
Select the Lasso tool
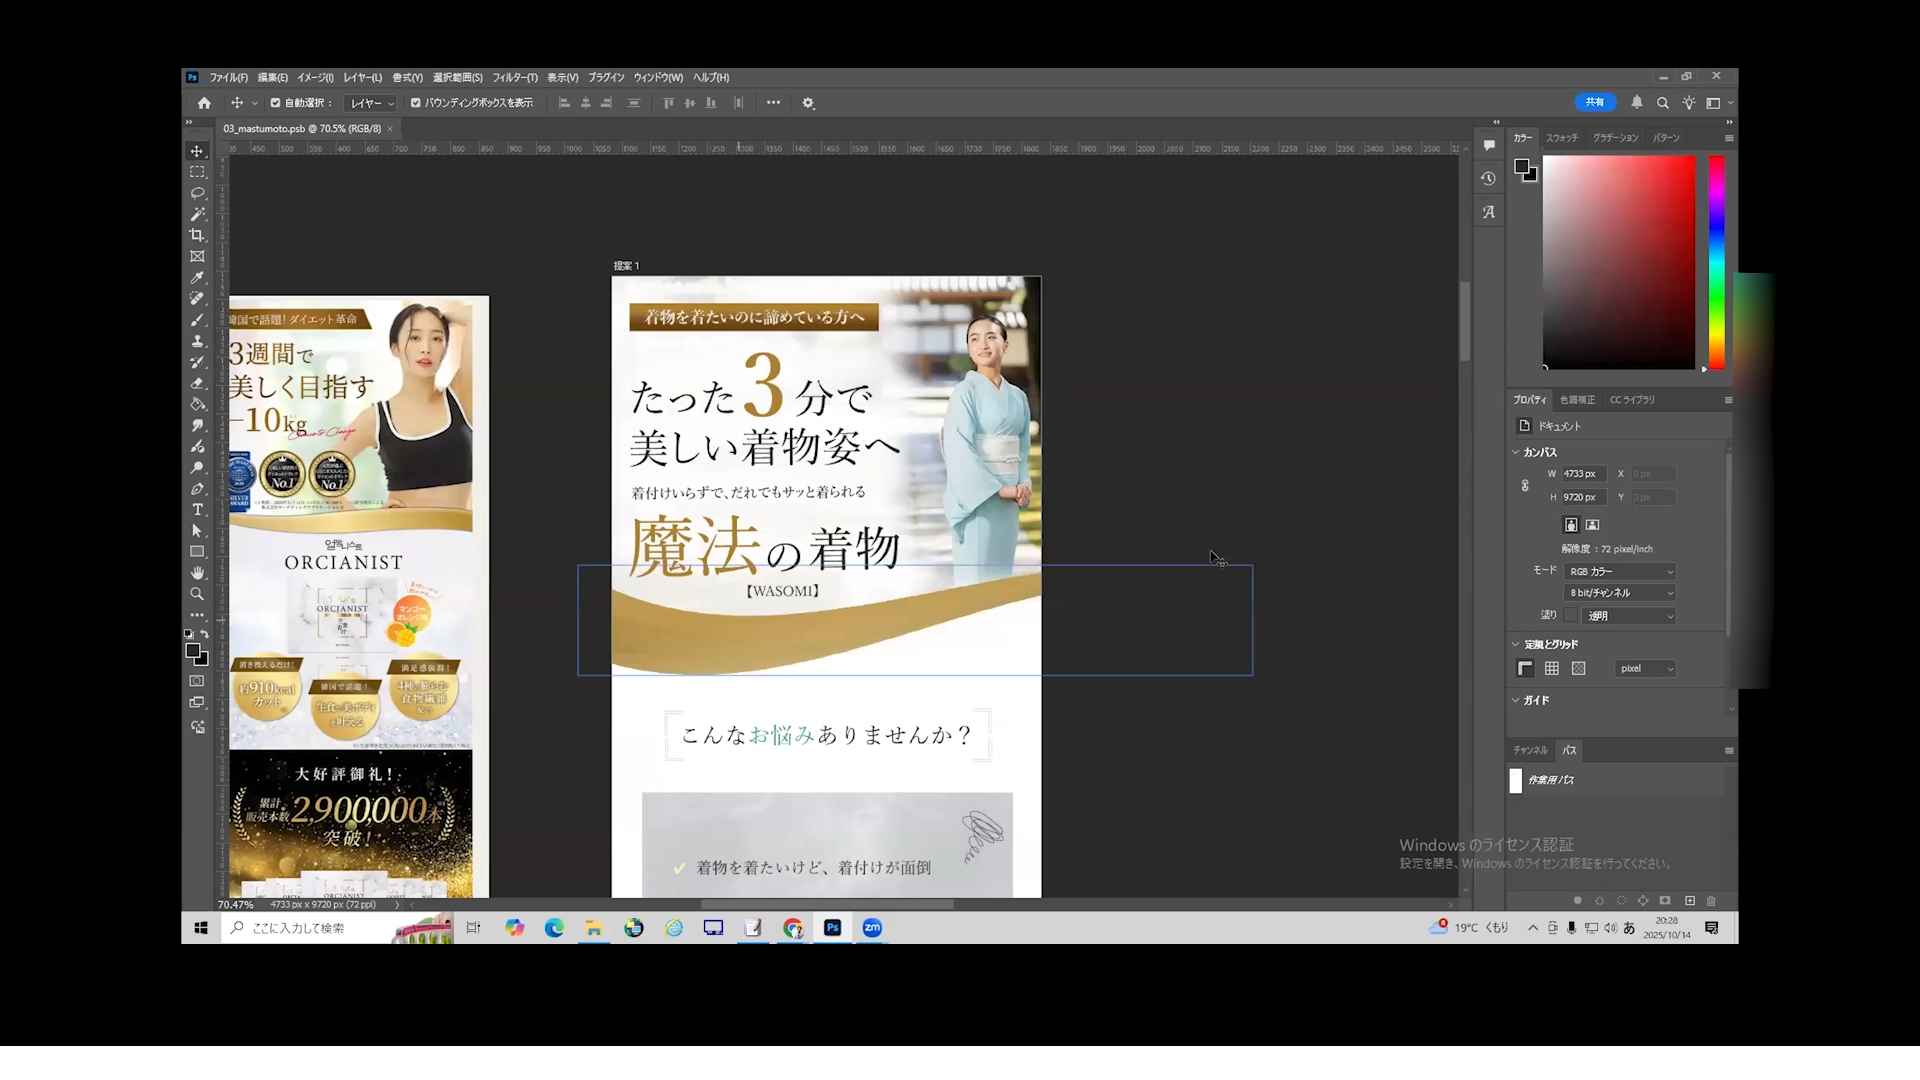coord(197,193)
